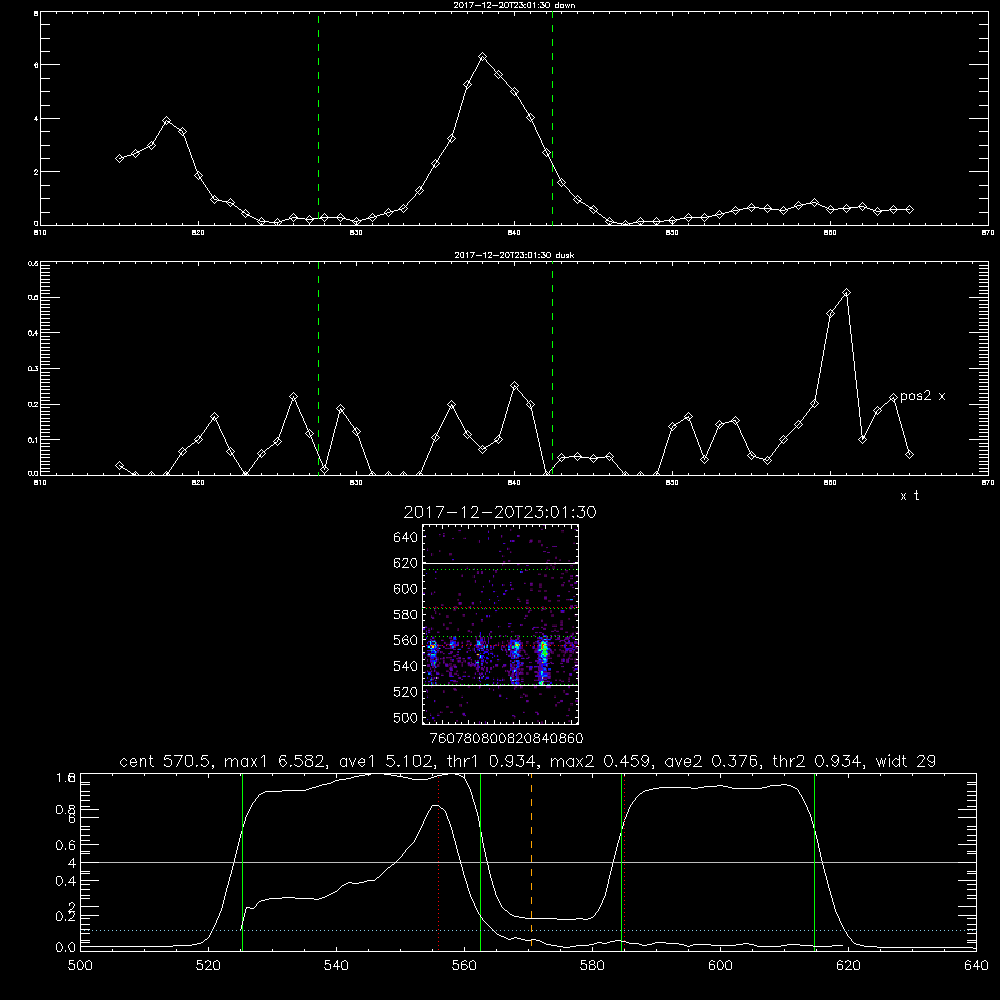This screenshot has width=1000, height=1000.
Task: Click the '560' x-axis label of bottom plot
Action: coord(464,966)
